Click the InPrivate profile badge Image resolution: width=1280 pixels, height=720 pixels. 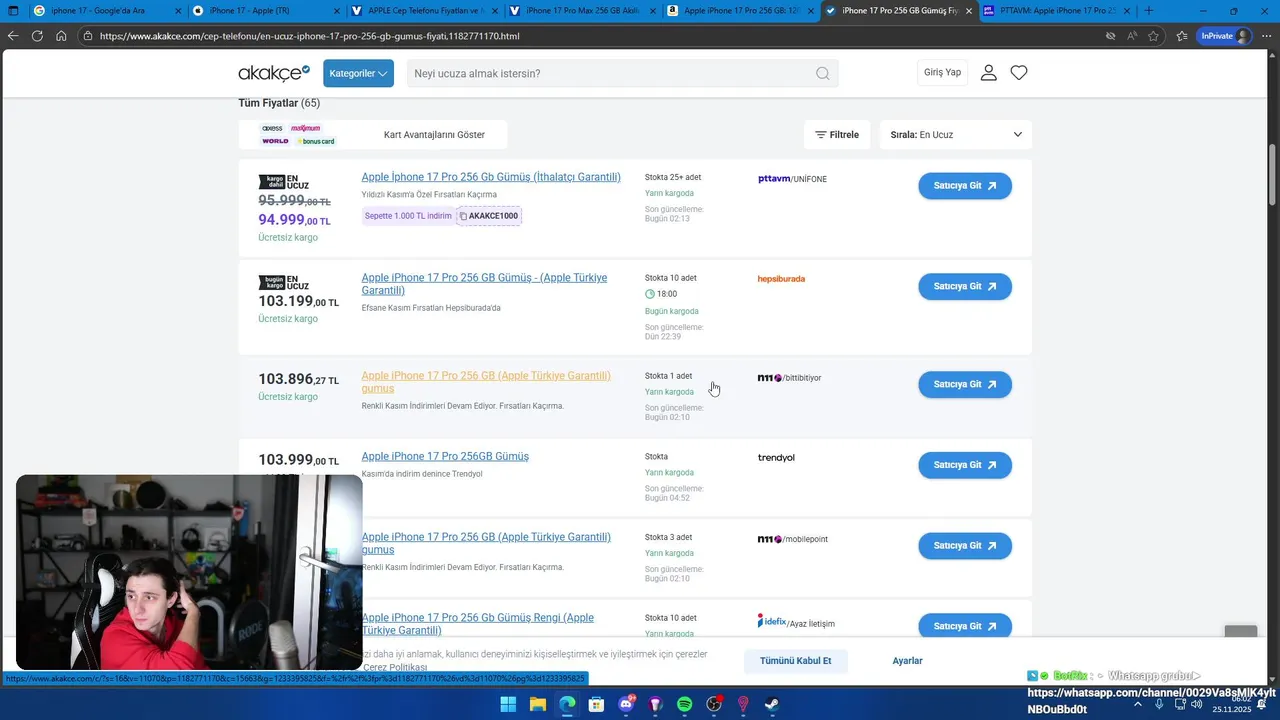coord(1225,36)
